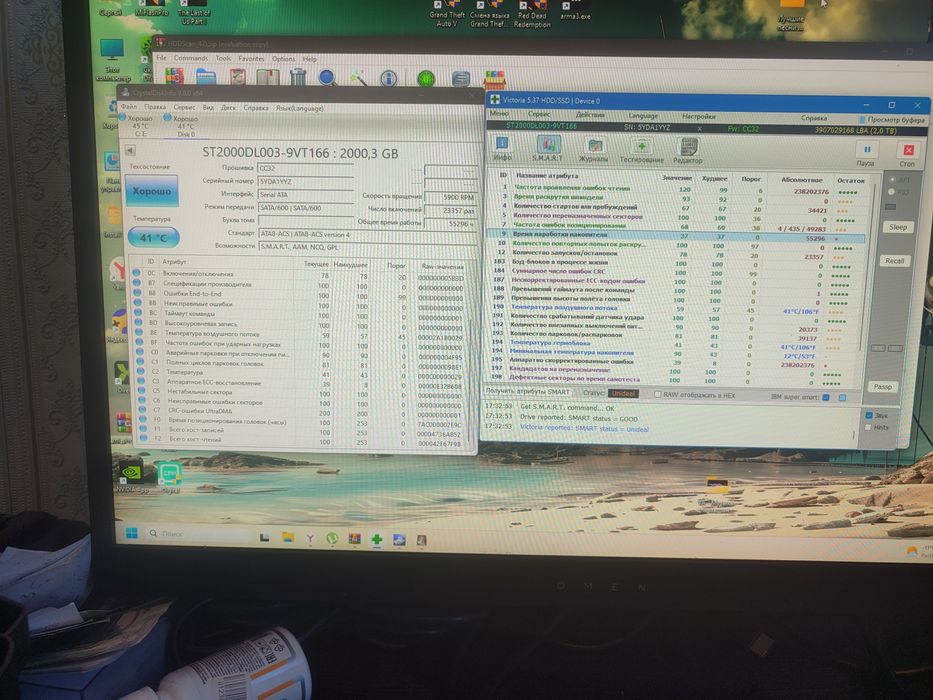The width and height of the screenshot is (933, 700).
Task: Open the Настройки menu in Victoria
Action: tap(699, 116)
